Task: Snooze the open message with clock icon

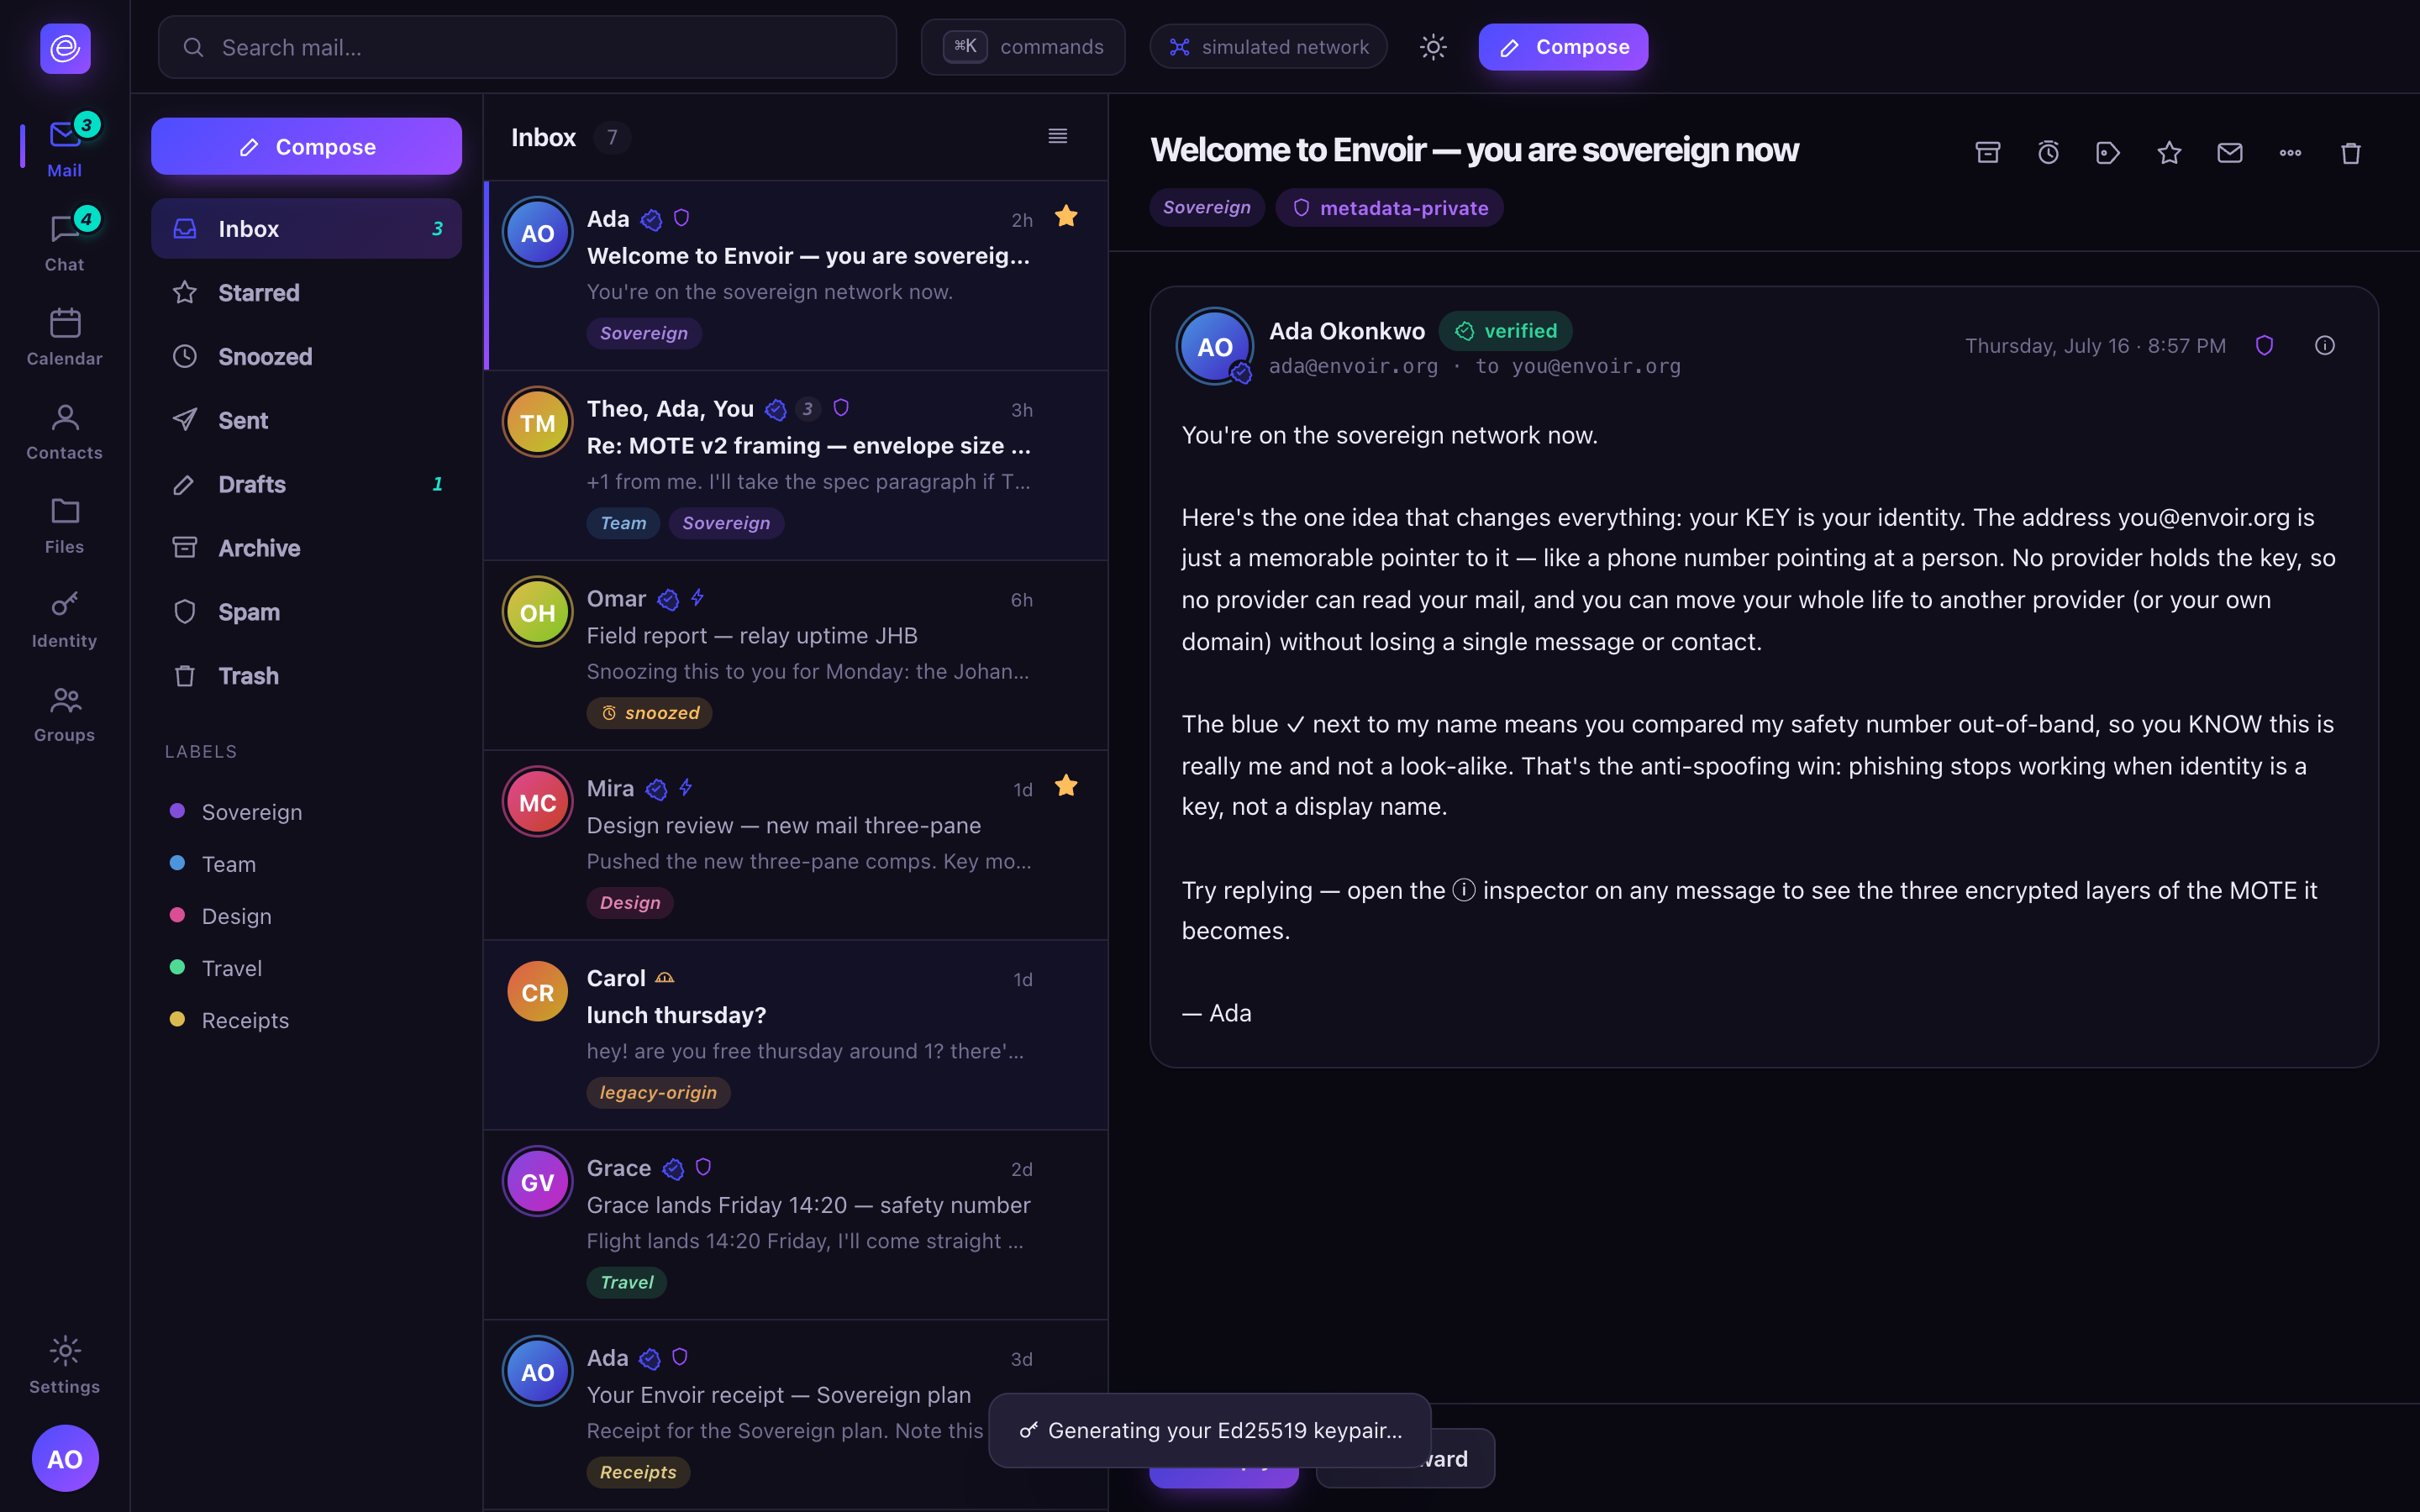Action: coord(2048,153)
